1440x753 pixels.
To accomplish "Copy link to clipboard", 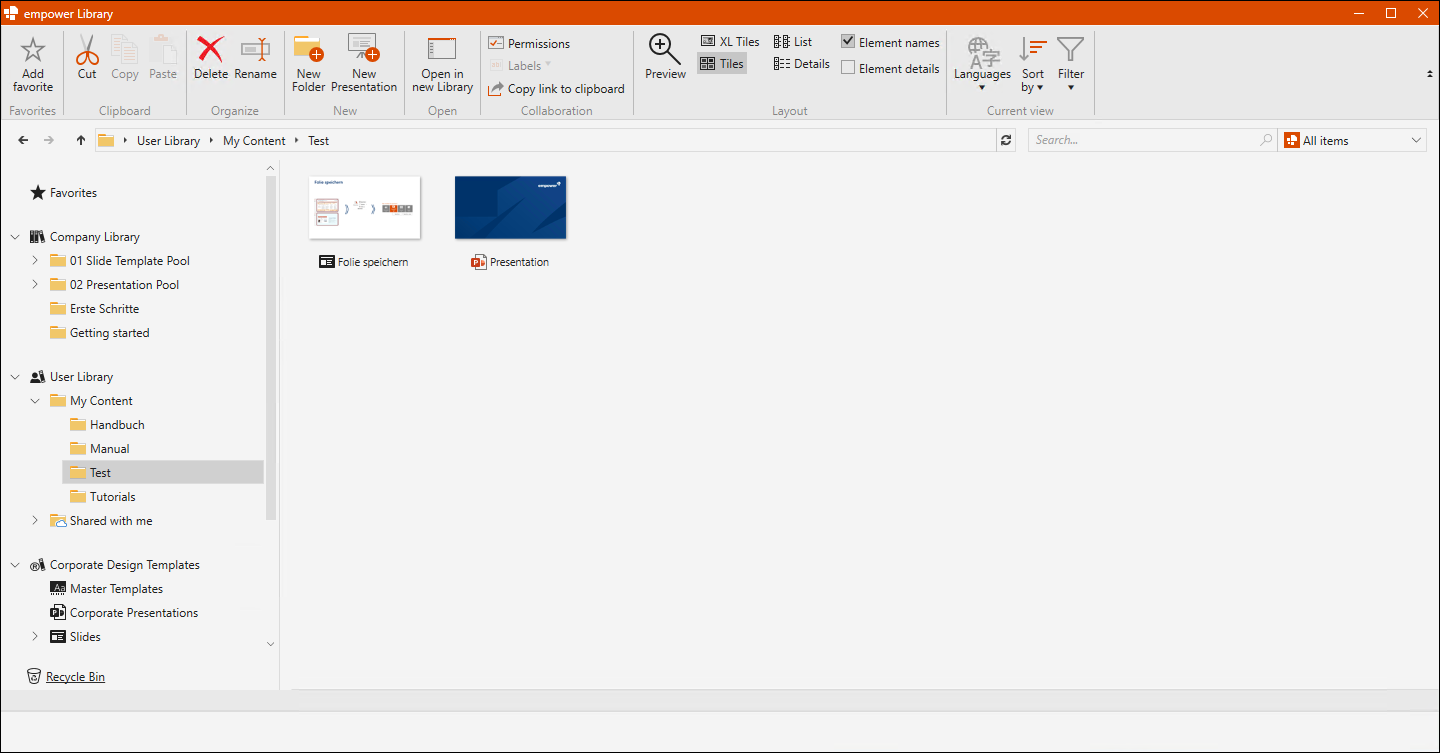I will tap(556, 89).
